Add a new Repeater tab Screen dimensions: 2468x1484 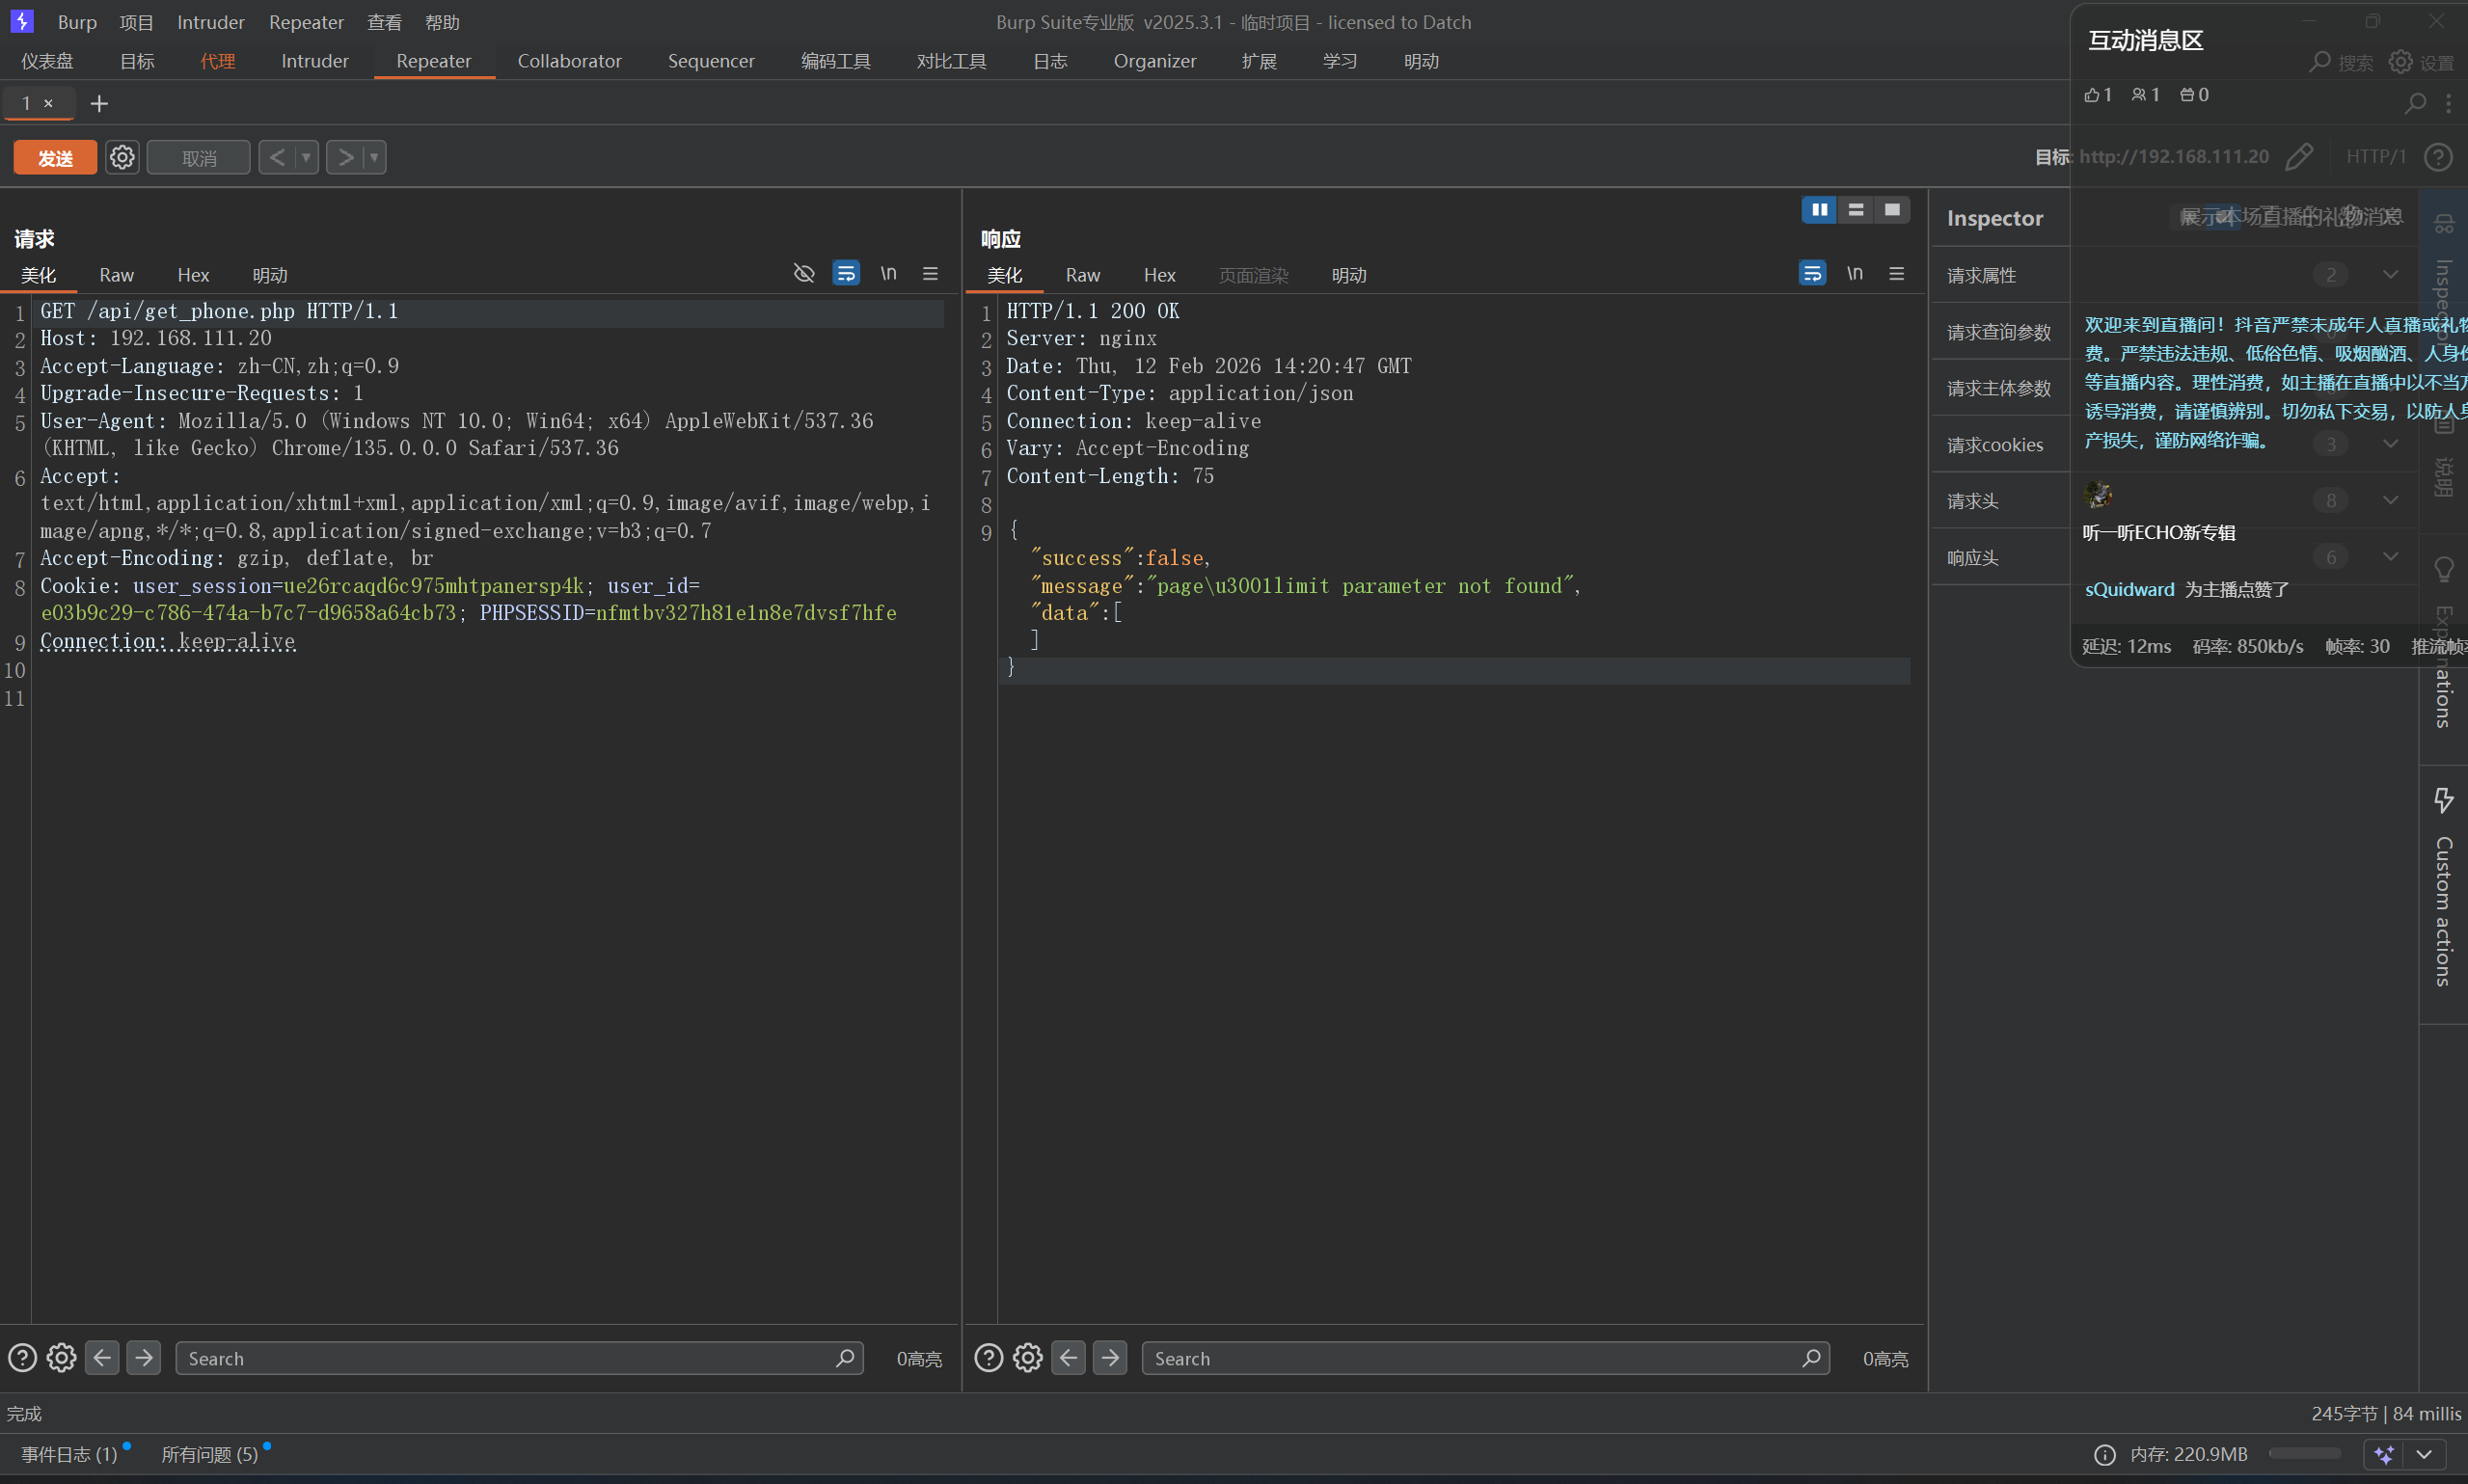click(x=99, y=103)
